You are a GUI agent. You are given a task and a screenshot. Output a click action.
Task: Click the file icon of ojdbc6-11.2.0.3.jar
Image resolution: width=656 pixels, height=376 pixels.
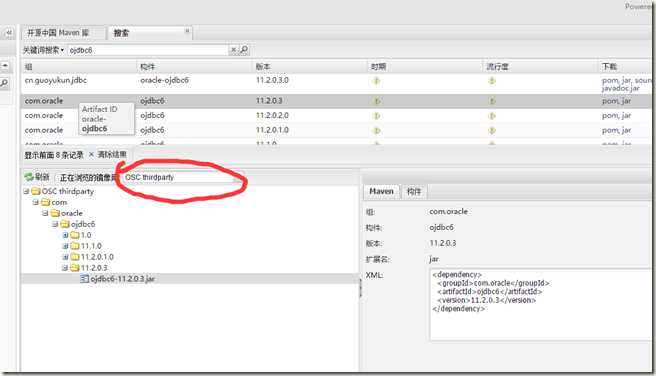coord(85,279)
